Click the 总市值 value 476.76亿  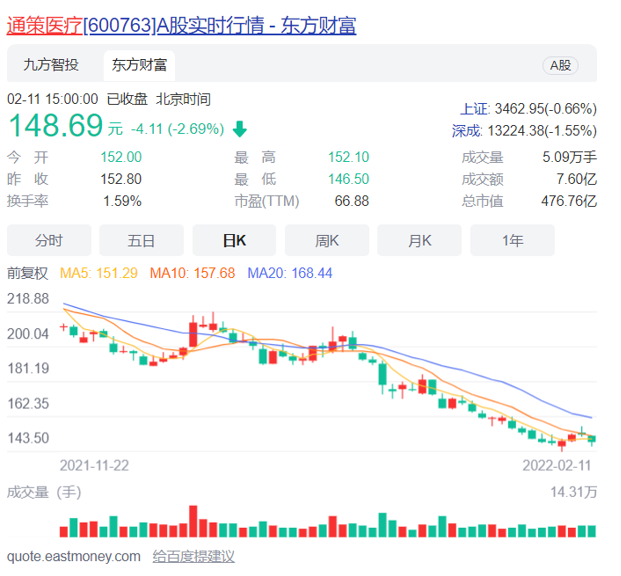(569, 201)
